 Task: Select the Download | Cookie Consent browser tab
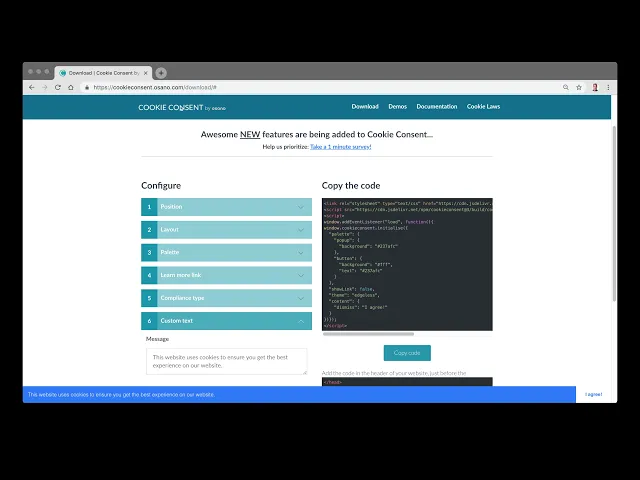pyautogui.click(x=103, y=73)
